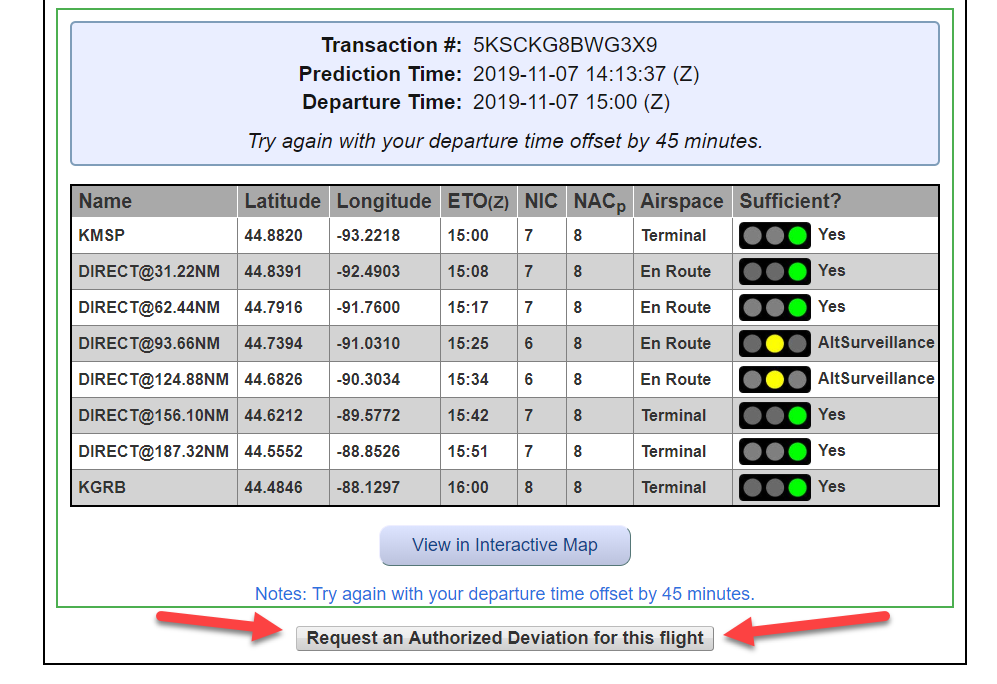Open the interactive map view
Image resolution: width=997 pixels, height=684 pixels.
pyautogui.click(x=504, y=545)
